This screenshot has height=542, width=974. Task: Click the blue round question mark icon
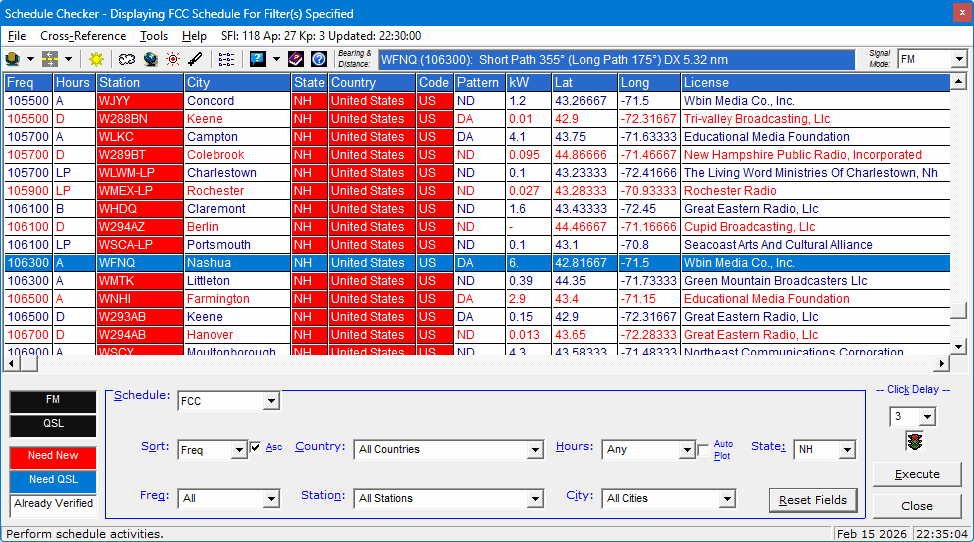pos(318,60)
